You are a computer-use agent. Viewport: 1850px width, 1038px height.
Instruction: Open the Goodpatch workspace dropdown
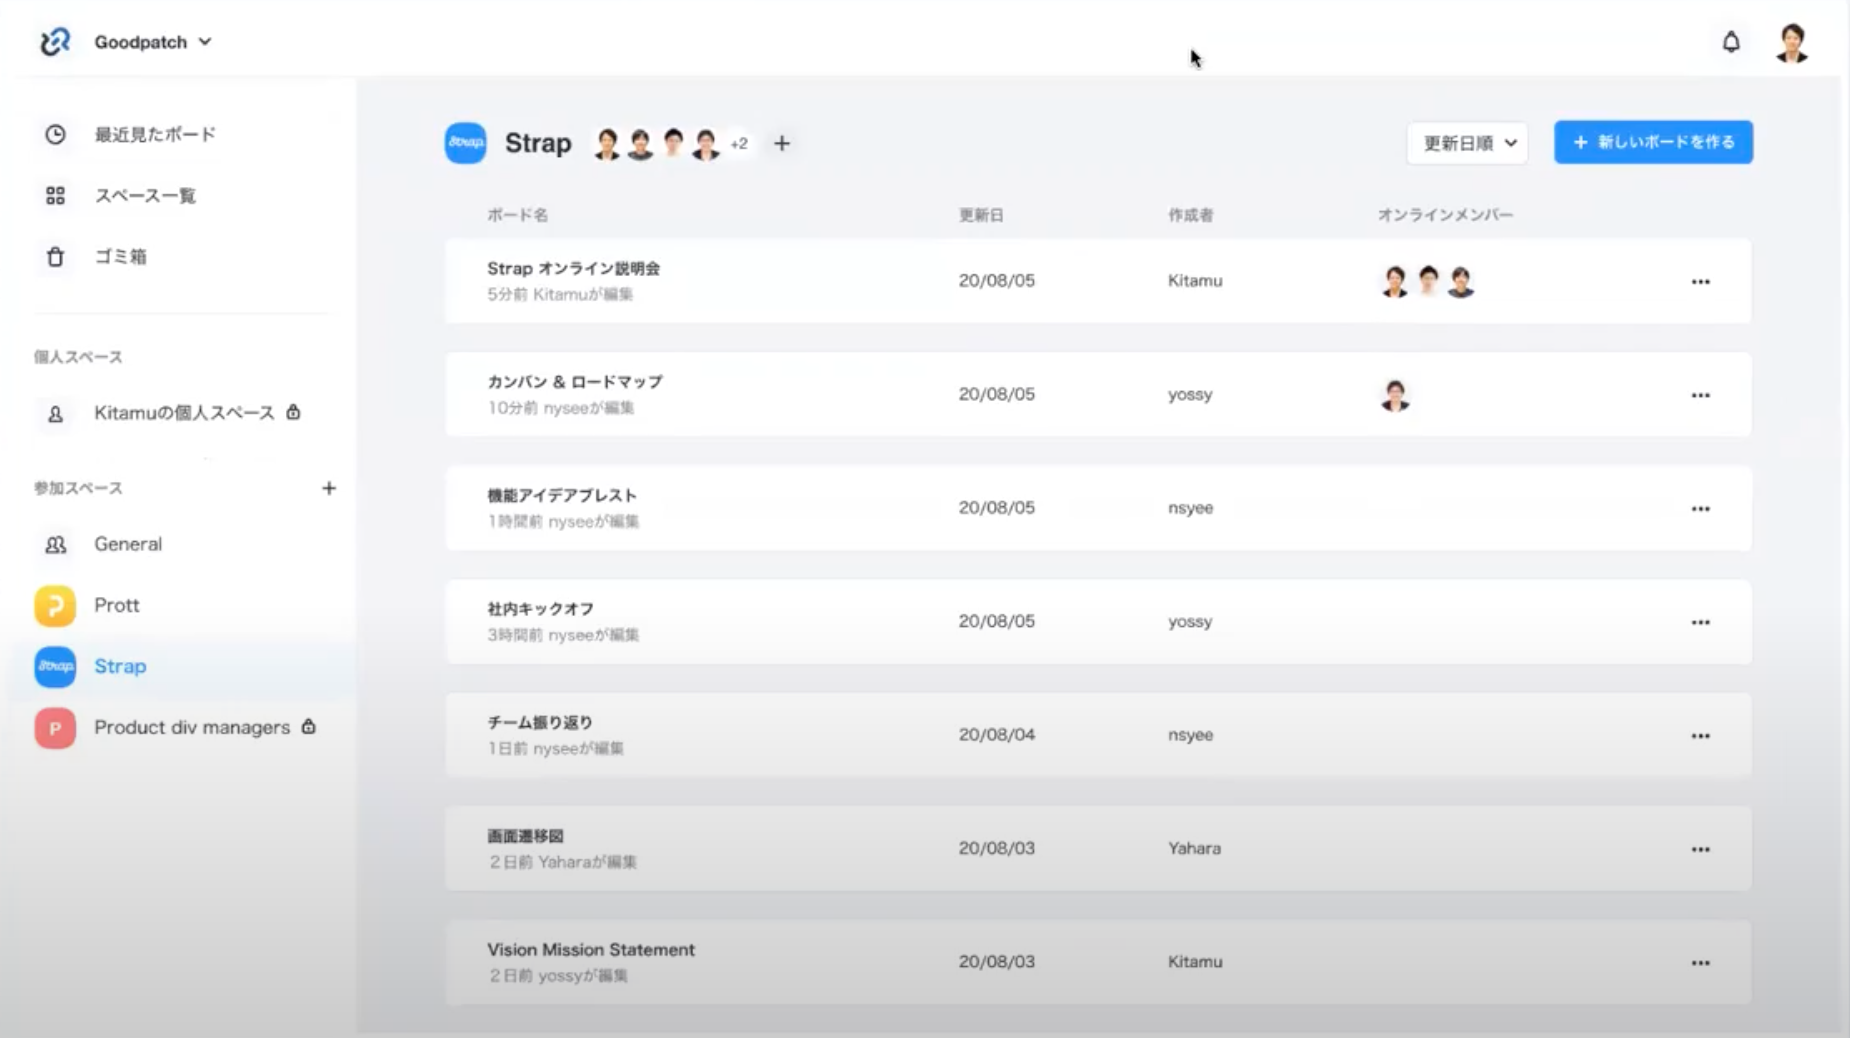tap(153, 42)
